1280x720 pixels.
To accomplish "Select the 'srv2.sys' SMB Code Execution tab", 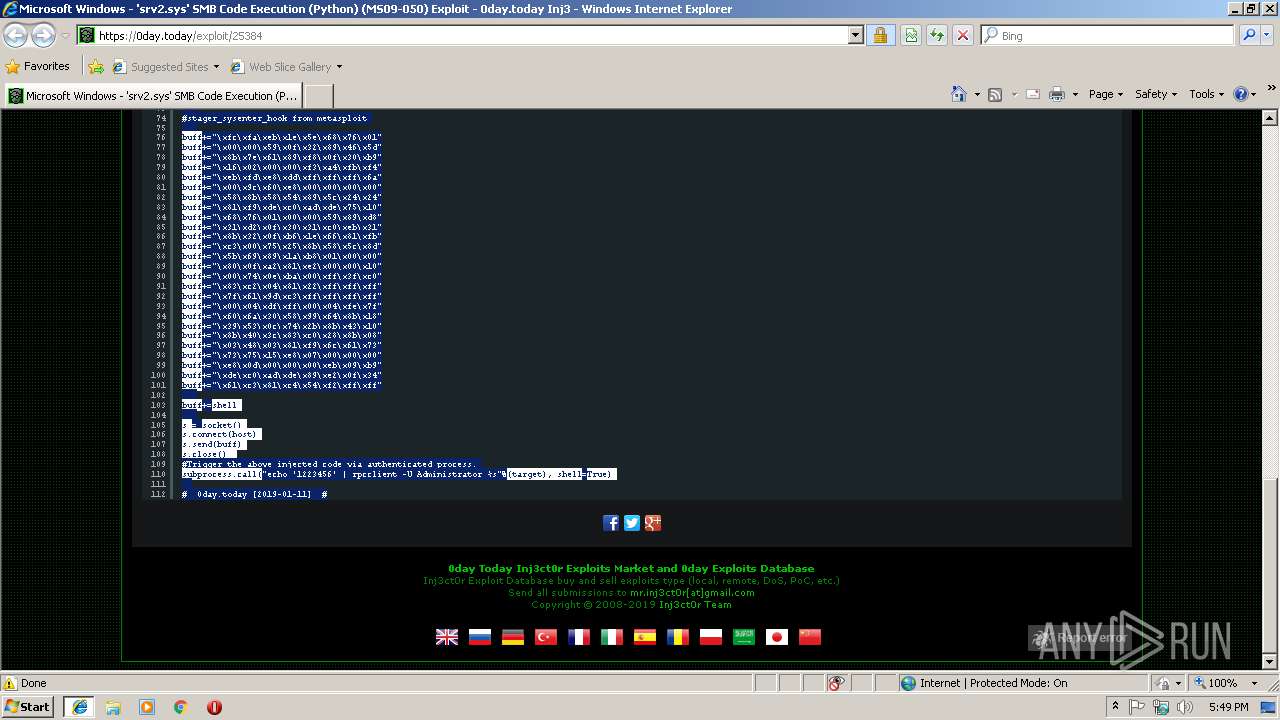I will [153, 96].
